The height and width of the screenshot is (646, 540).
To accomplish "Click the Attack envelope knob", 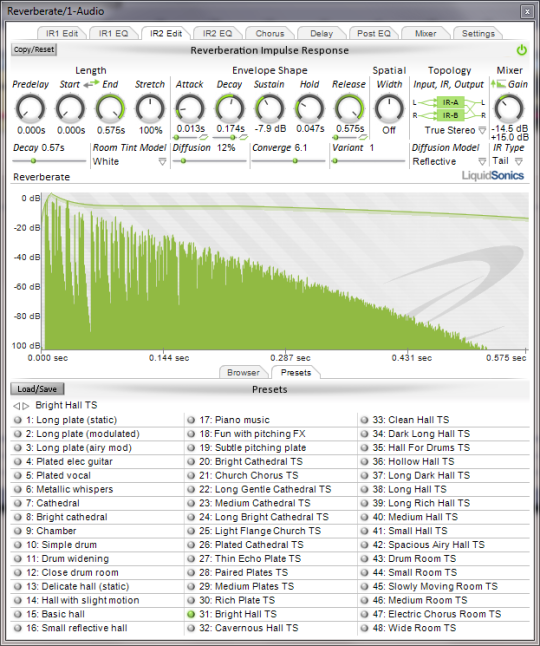I will coord(190,109).
